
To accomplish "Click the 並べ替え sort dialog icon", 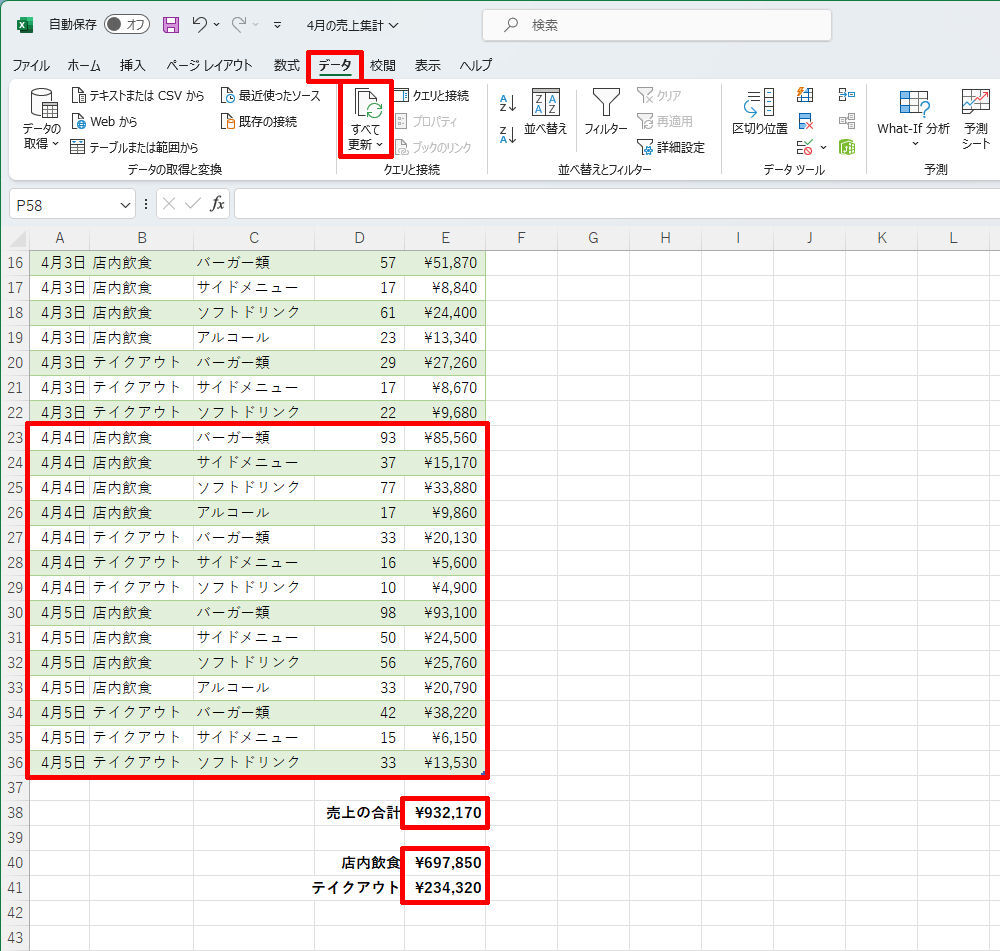I will coord(545,112).
